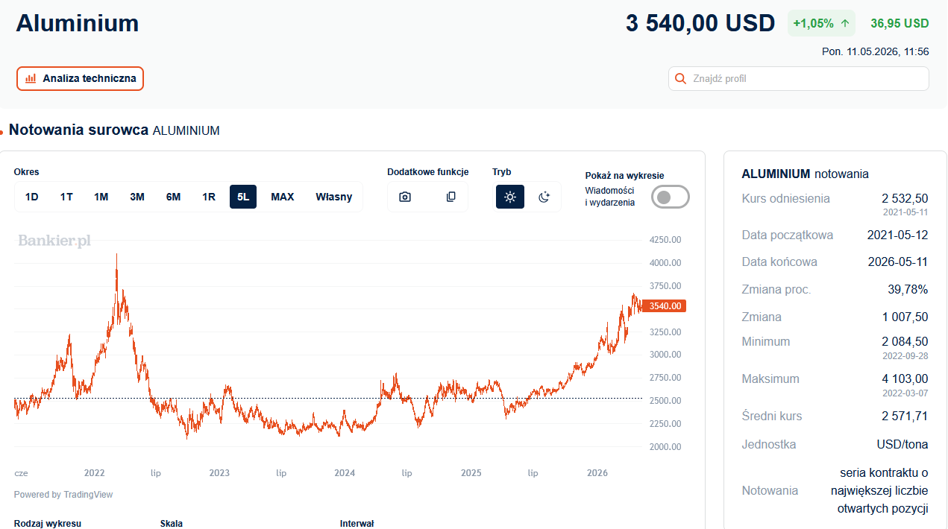Click the Zmiana 1 007,50 value
Image resolution: width=948 pixels, height=529 pixels.
tap(905, 317)
